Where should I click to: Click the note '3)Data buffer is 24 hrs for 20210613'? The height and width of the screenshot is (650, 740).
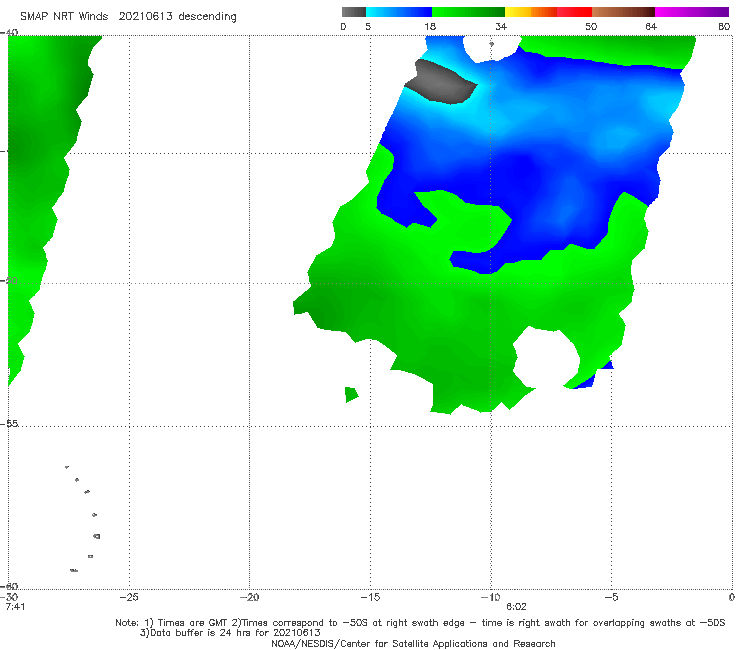click(230, 633)
